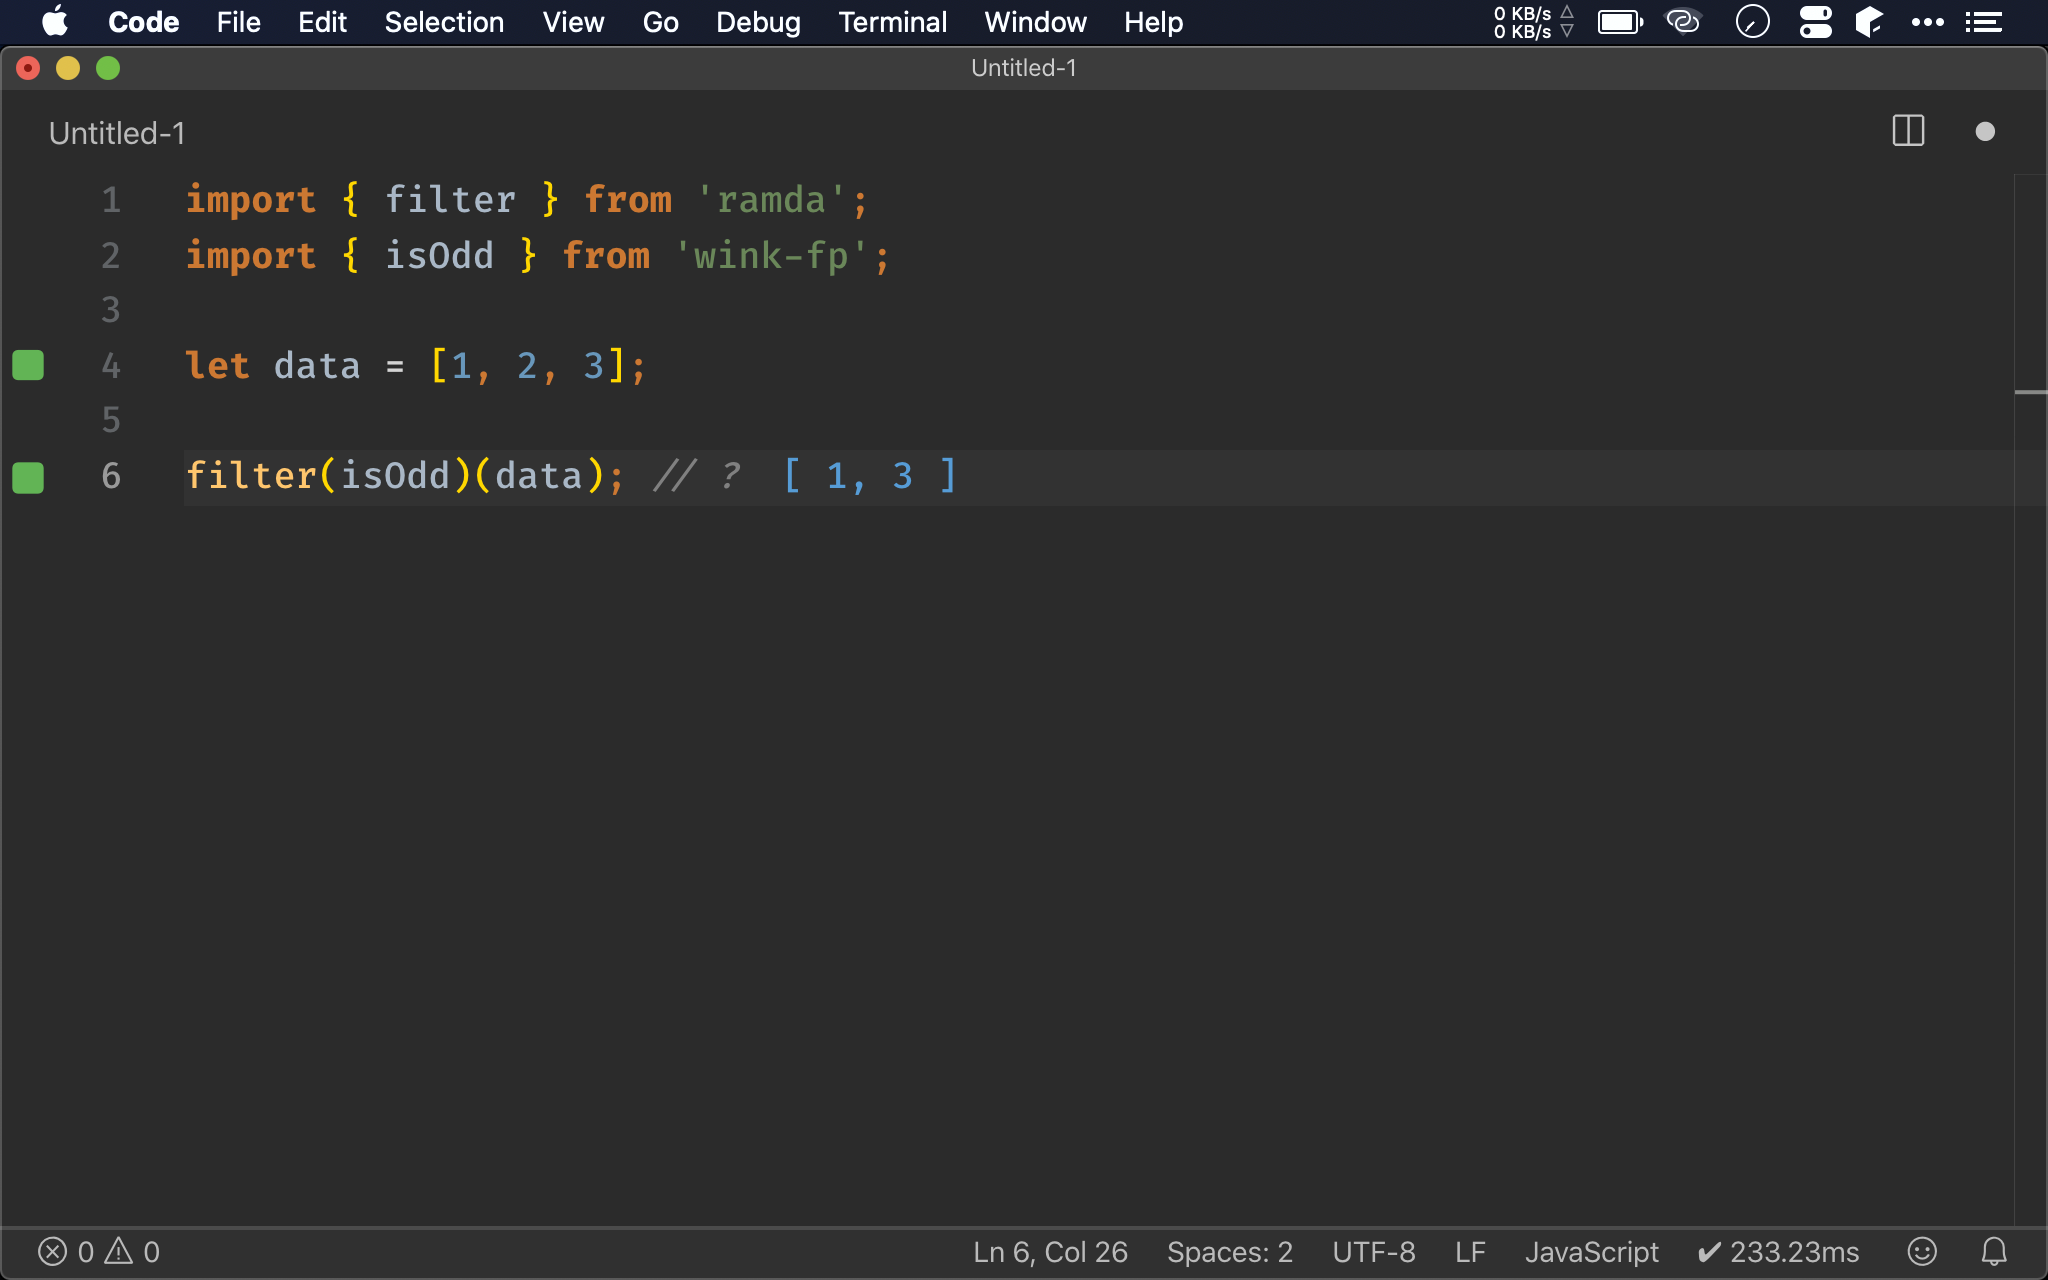
Task: Open the Apple menu
Action: tap(55, 21)
